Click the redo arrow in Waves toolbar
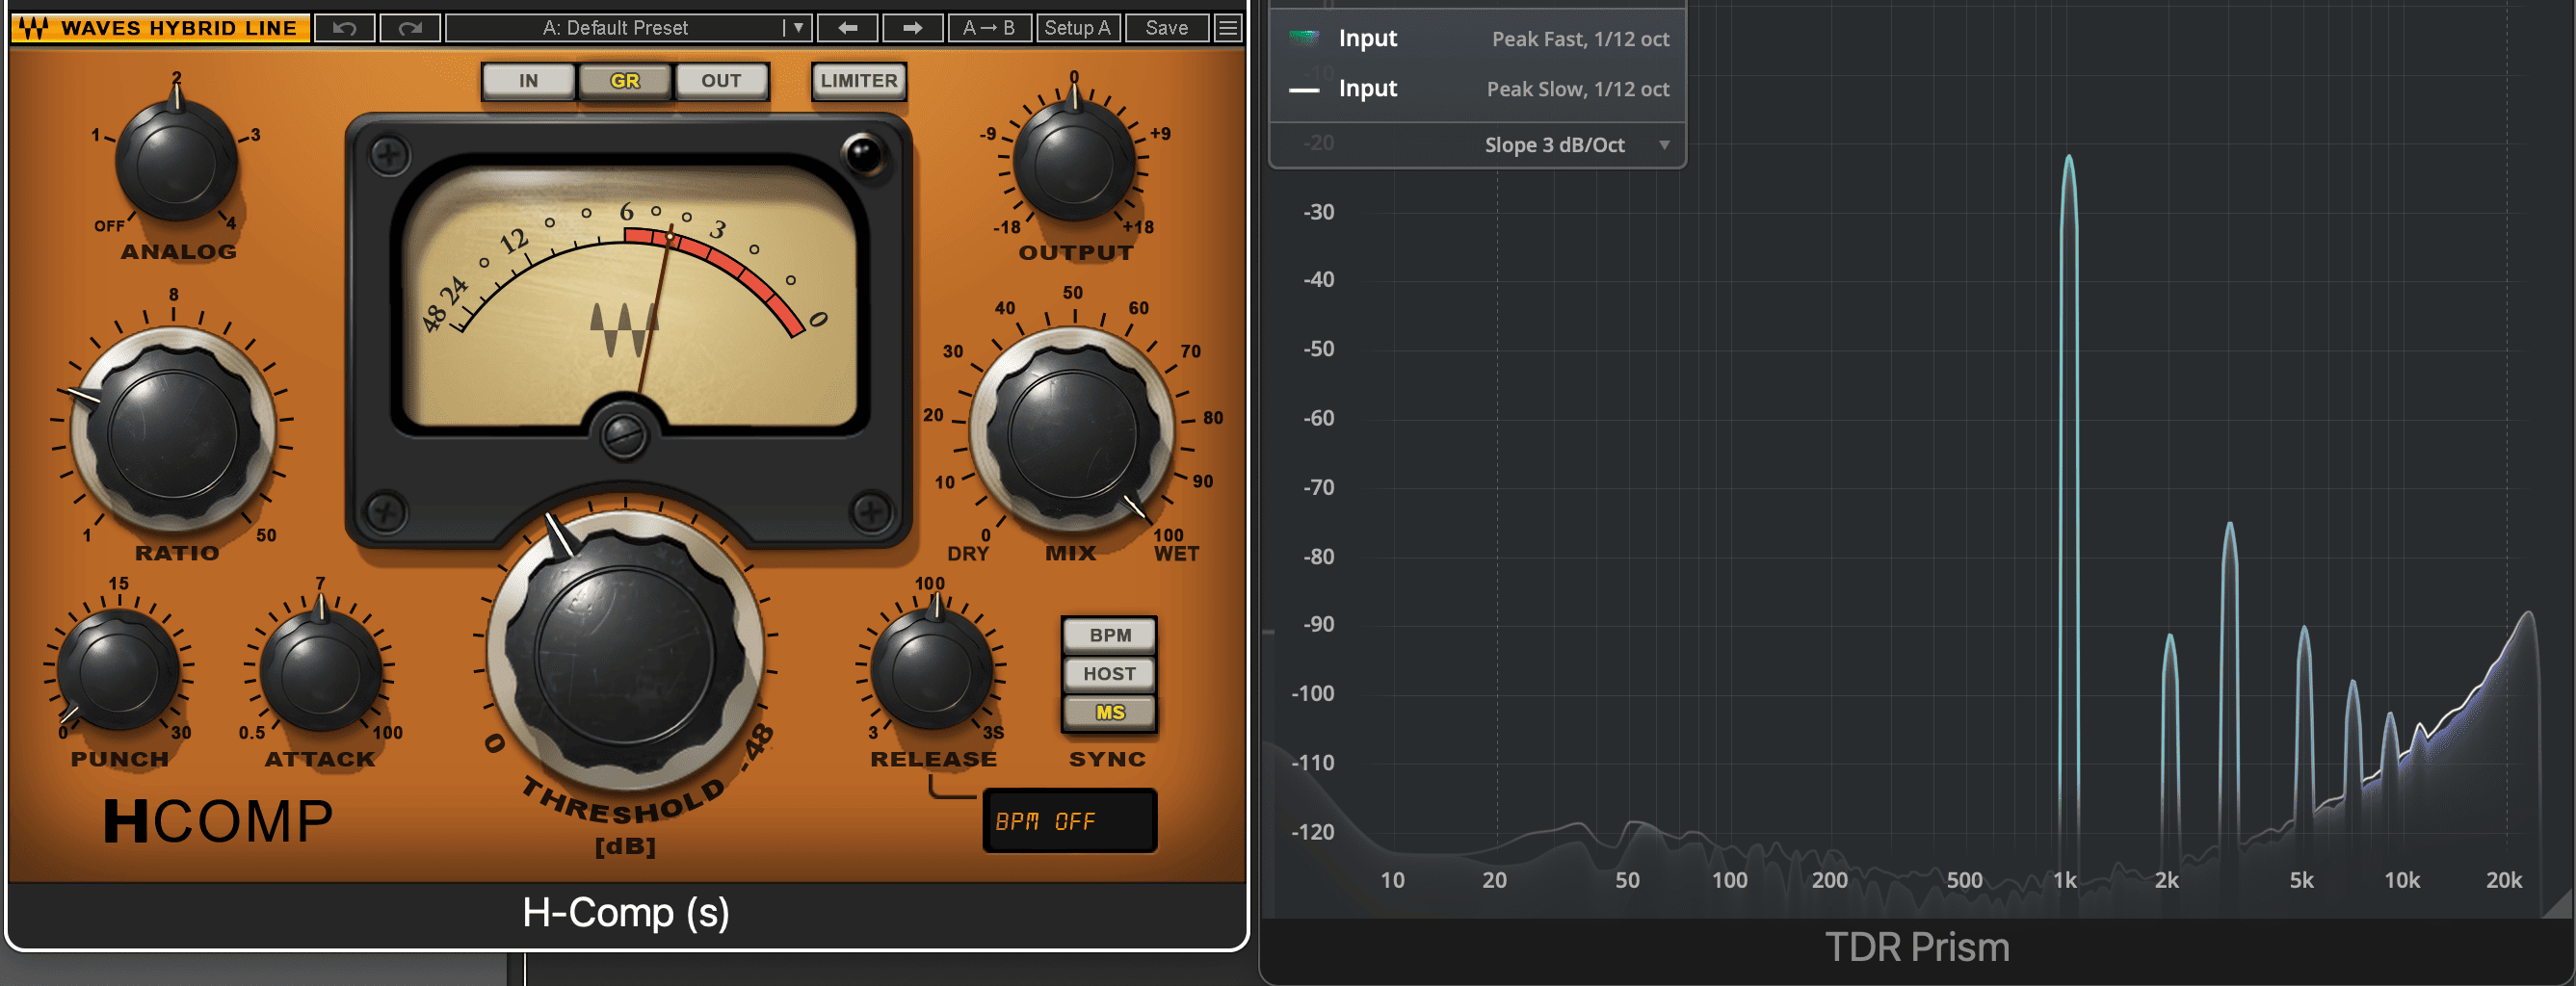This screenshot has height=986, width=2576. click(x=410, y=28)
